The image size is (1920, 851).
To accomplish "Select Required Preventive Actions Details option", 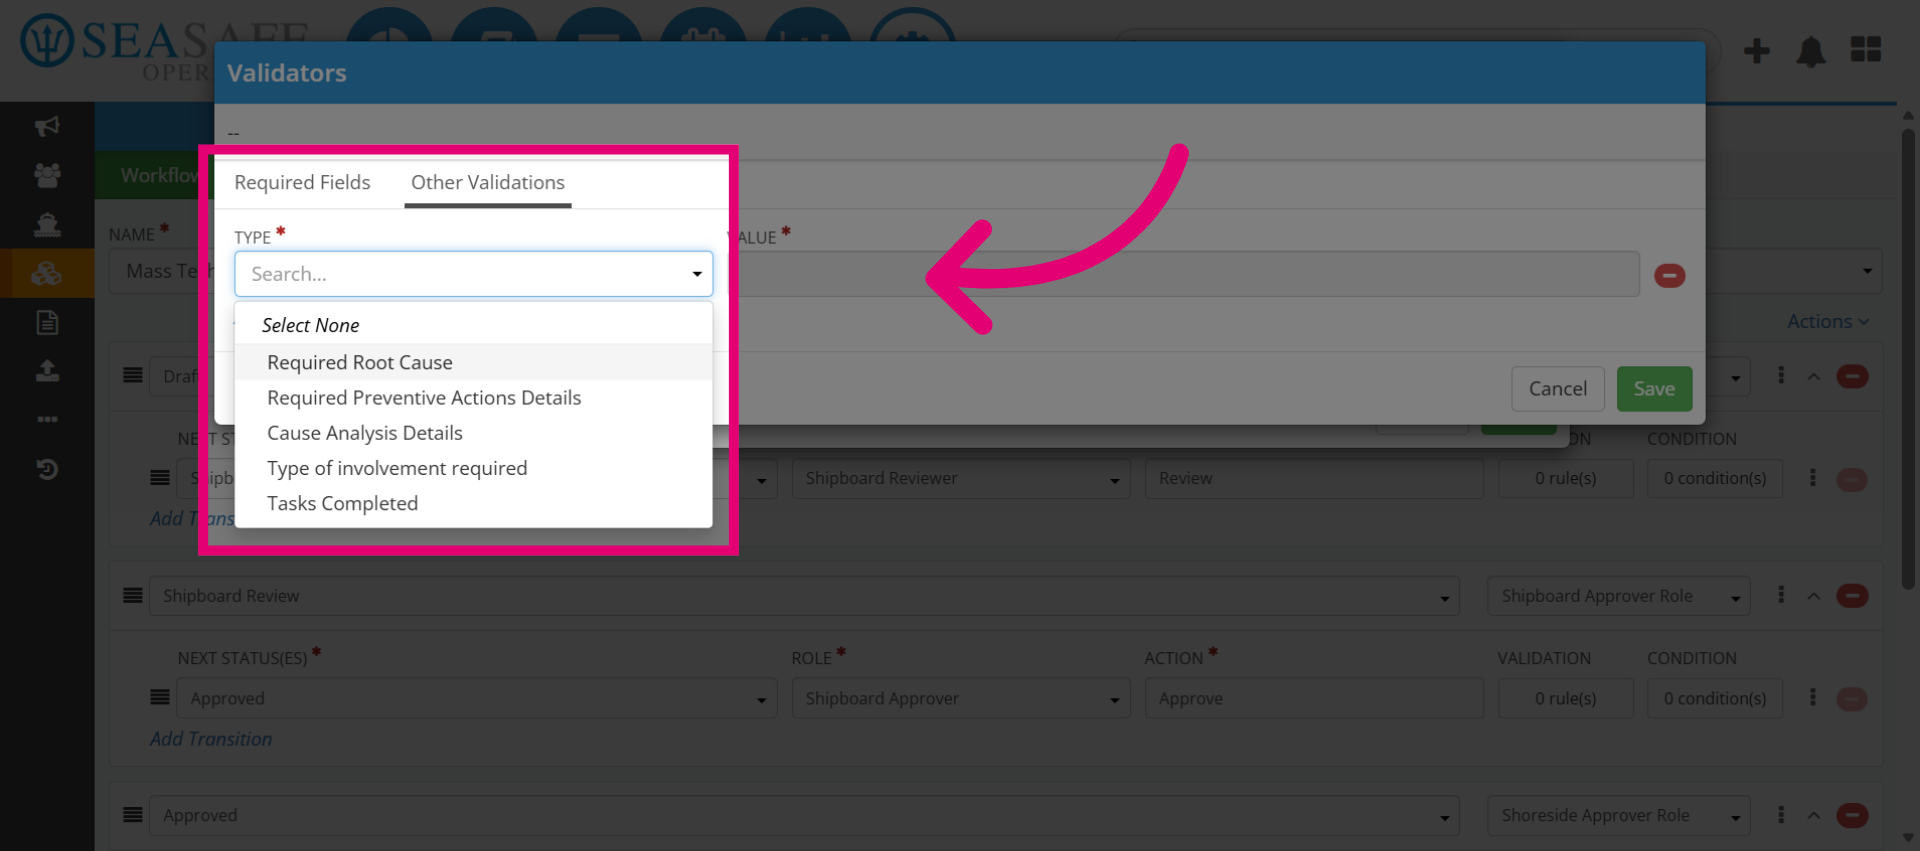I will coord(473,398).
